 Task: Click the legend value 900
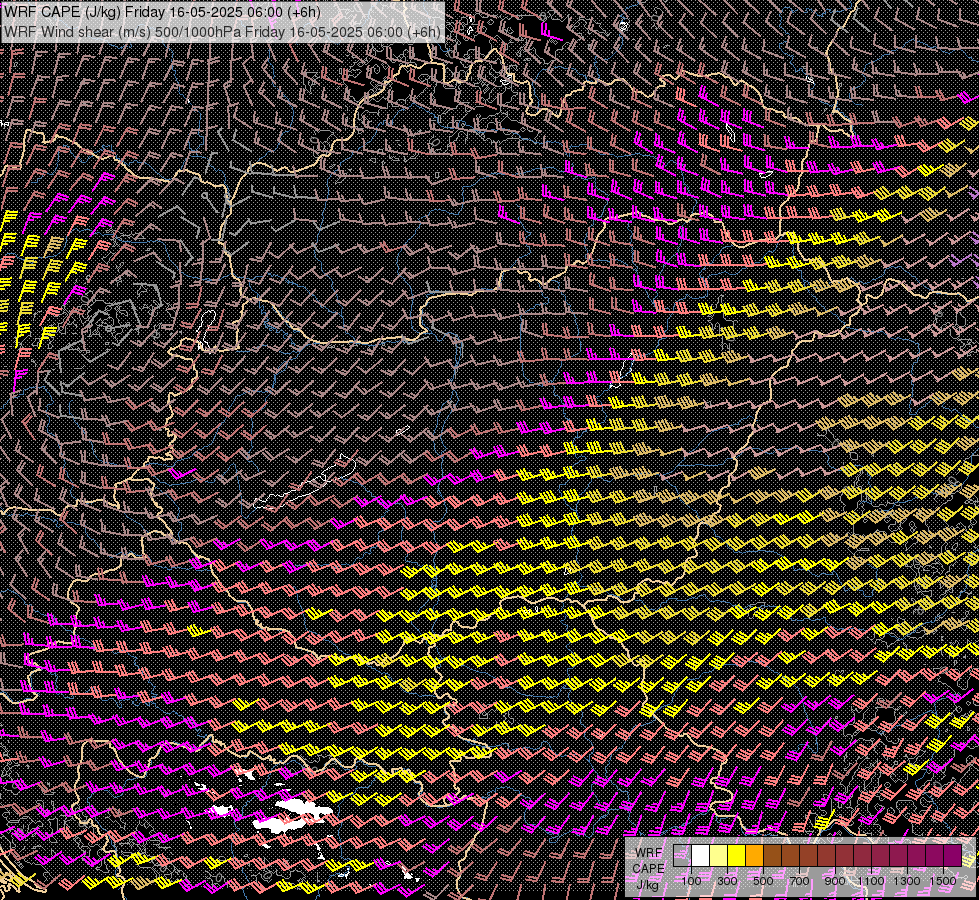[835, 881]
